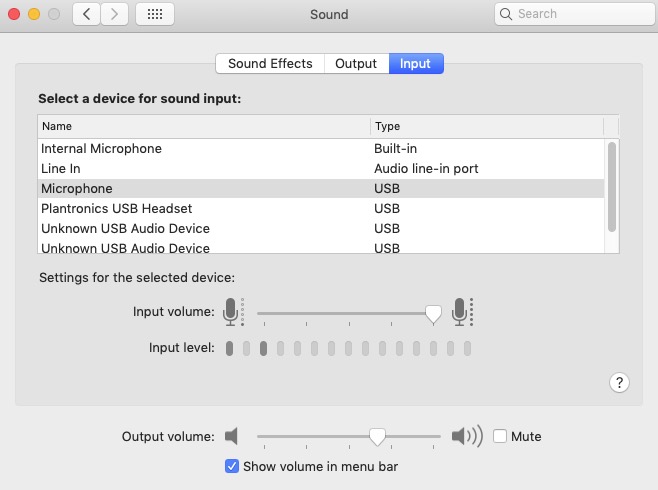Screen dimensions: 658x490
Task: Go back with the left chevron button
Action: [x=86, y=14]
